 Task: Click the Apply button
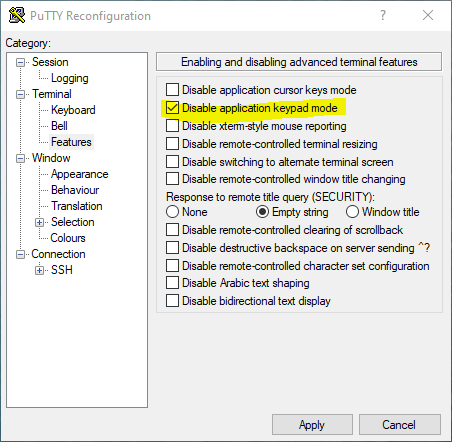(312, 425)
